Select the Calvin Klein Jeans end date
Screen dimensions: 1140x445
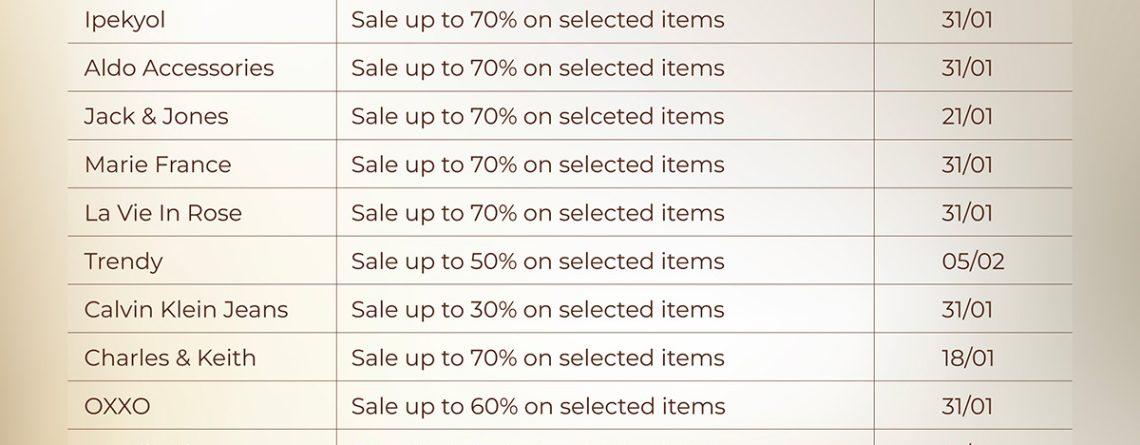pyautogui.click(x=967, y=310)
